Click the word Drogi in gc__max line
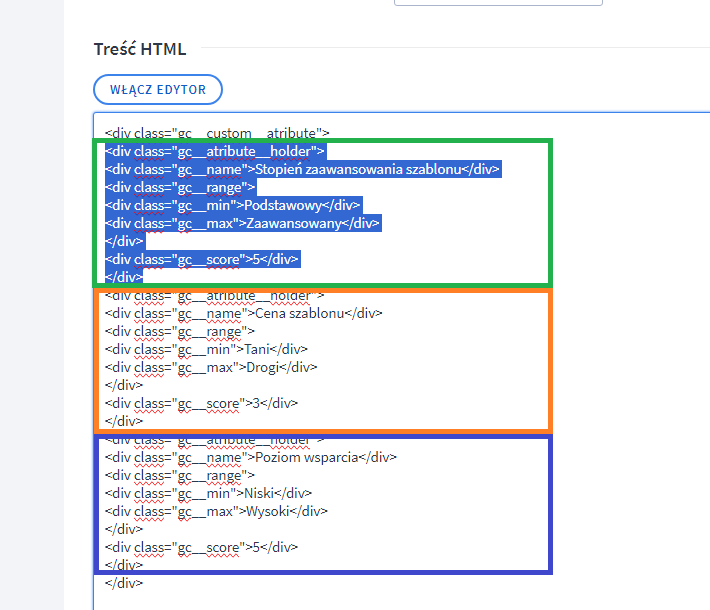 pyautogui.click(x=263, y=367)
